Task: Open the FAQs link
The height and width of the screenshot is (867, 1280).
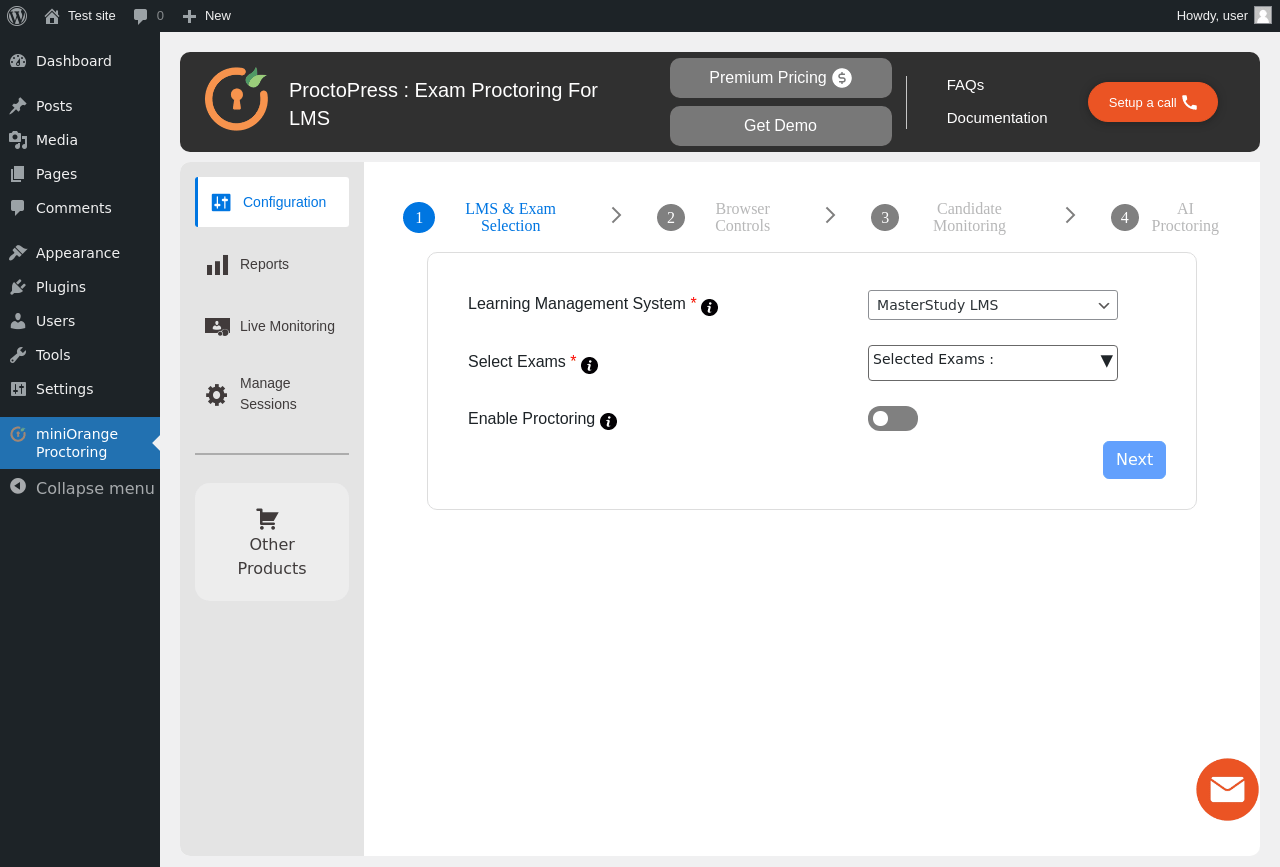Action: tap(965, 85)
